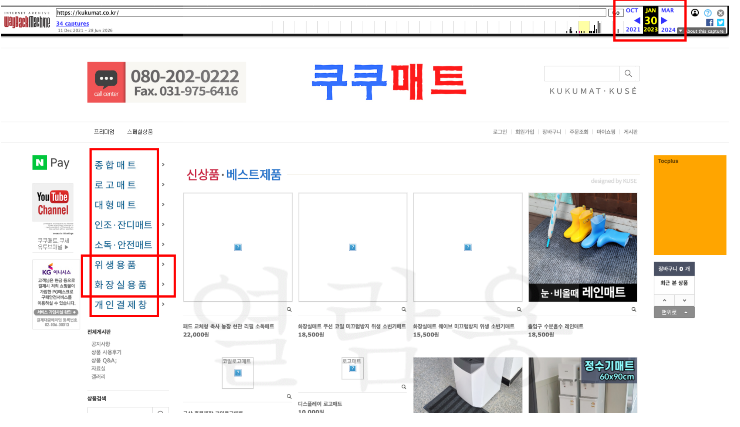Zoom magnifier under first 18,500원 product
This screenshot has width=740, height=427.
coord(404,310)
